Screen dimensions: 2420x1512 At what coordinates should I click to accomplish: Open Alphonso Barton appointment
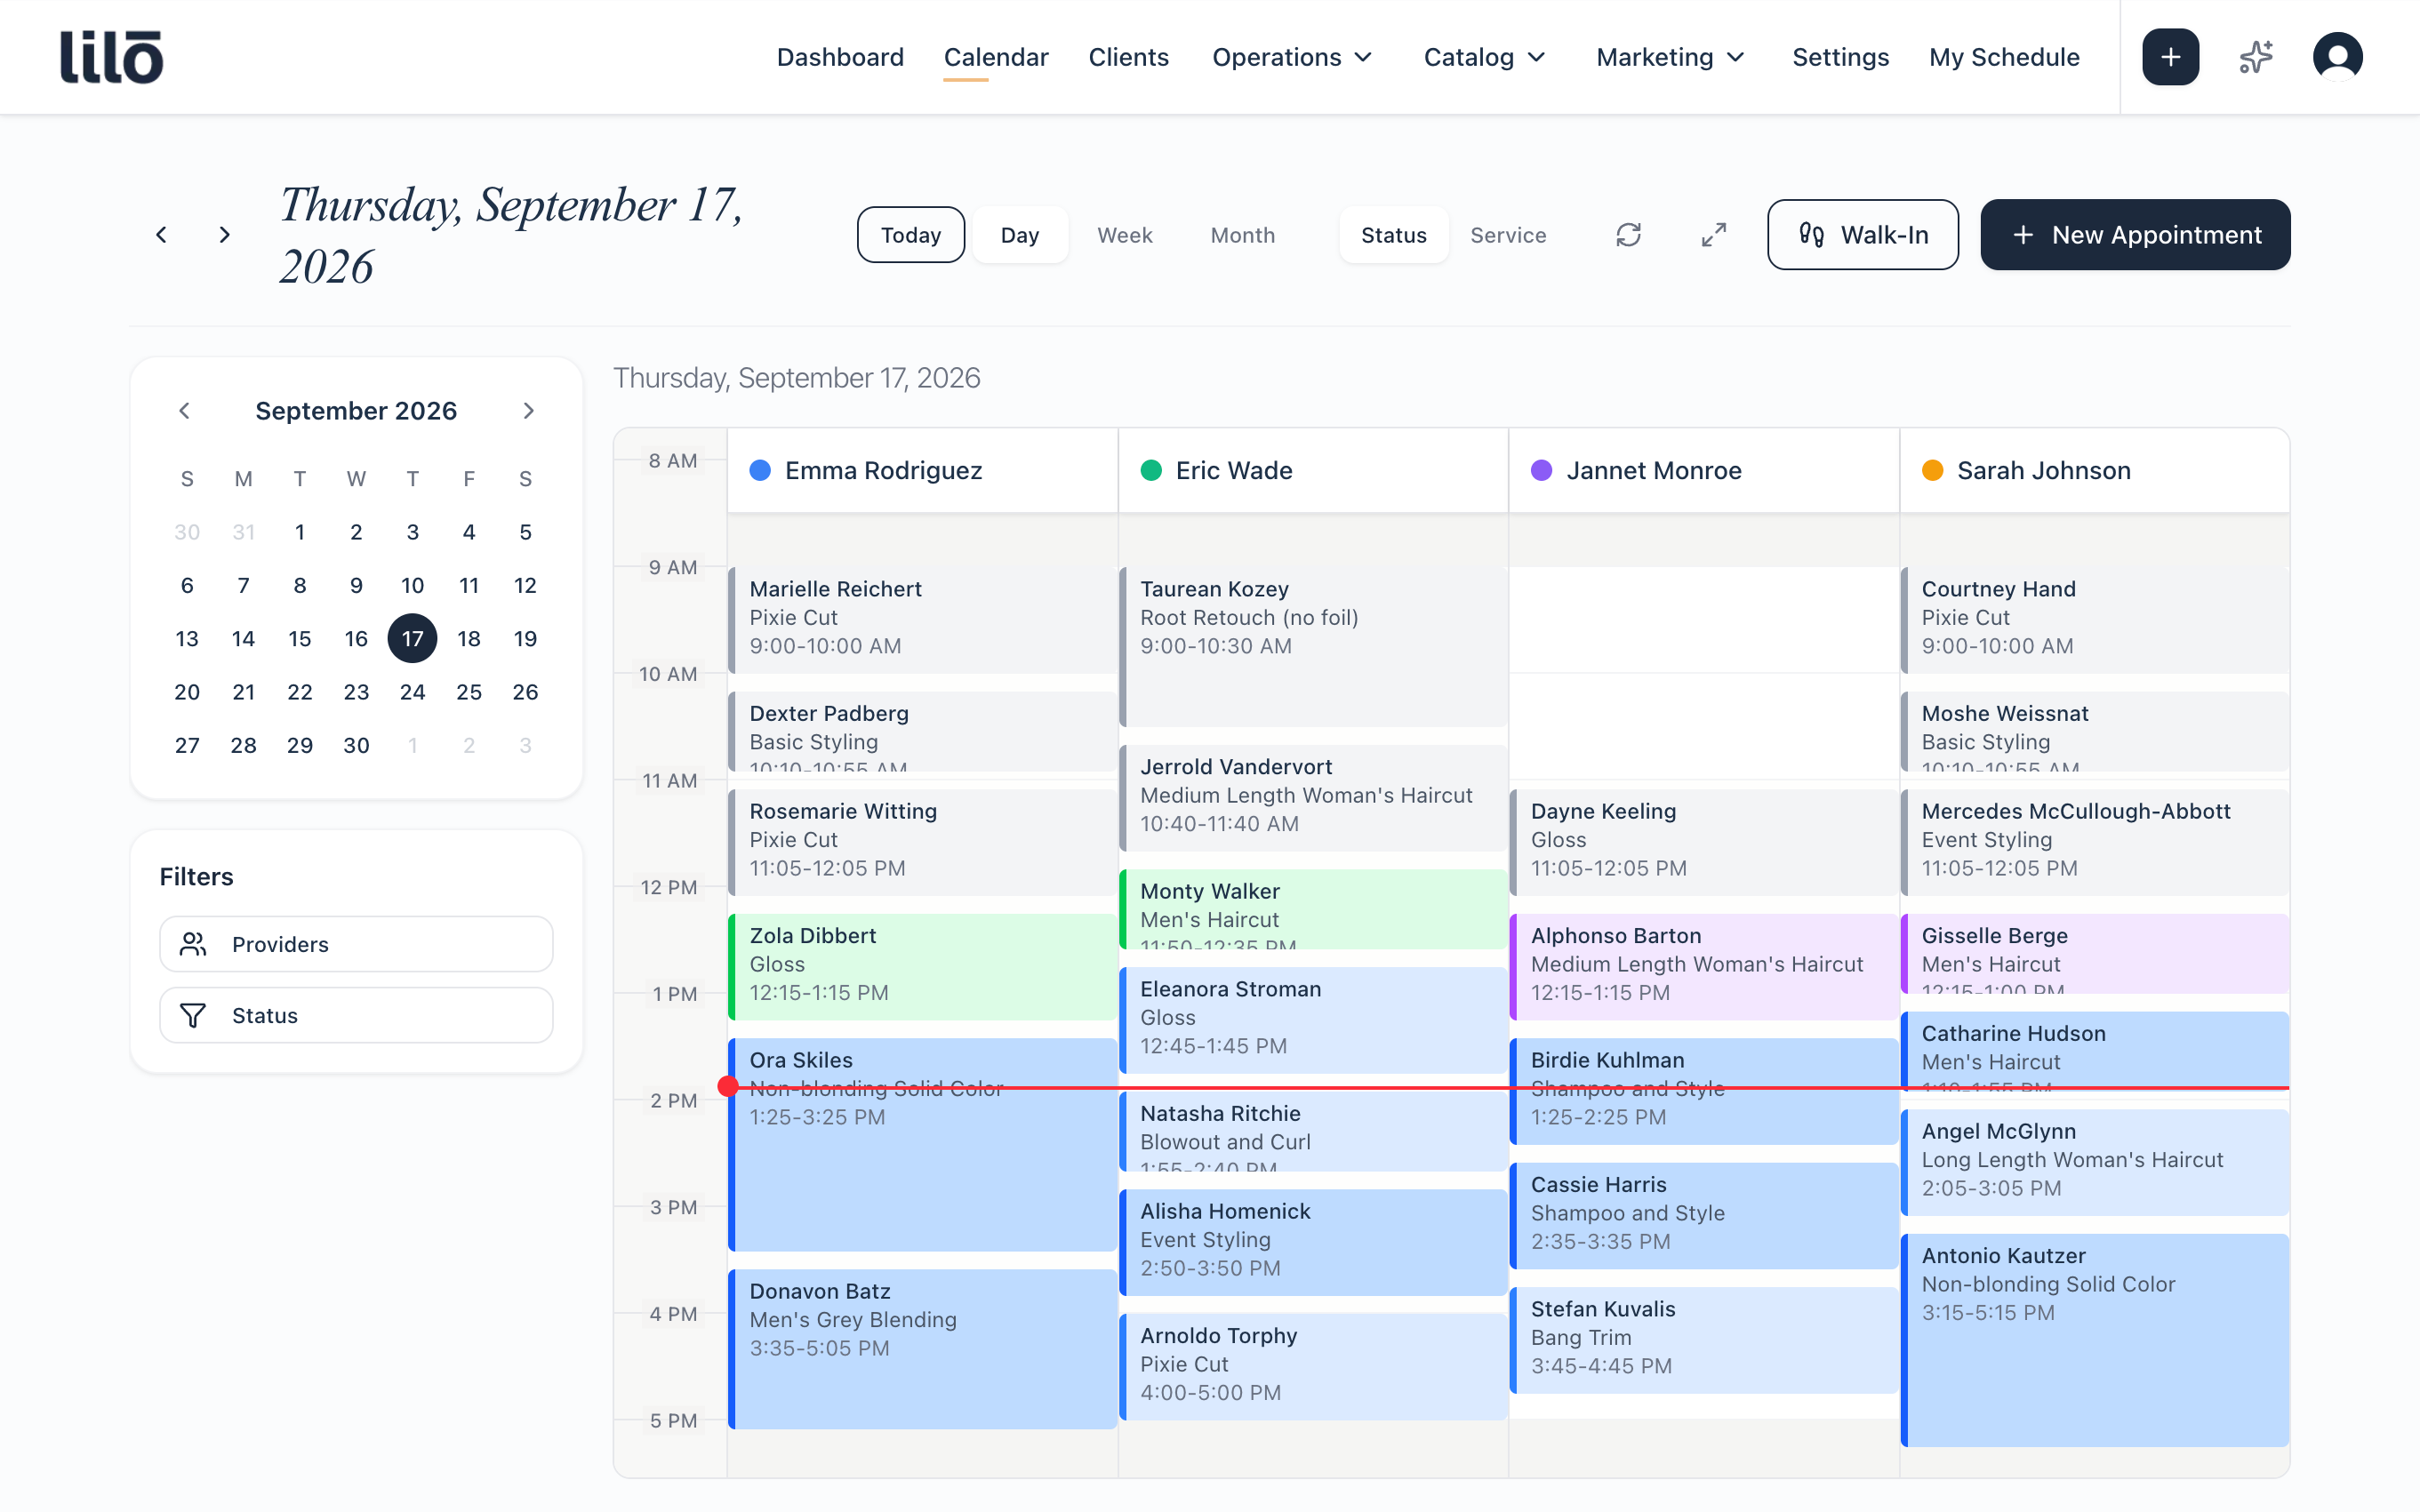point(1703,966)
